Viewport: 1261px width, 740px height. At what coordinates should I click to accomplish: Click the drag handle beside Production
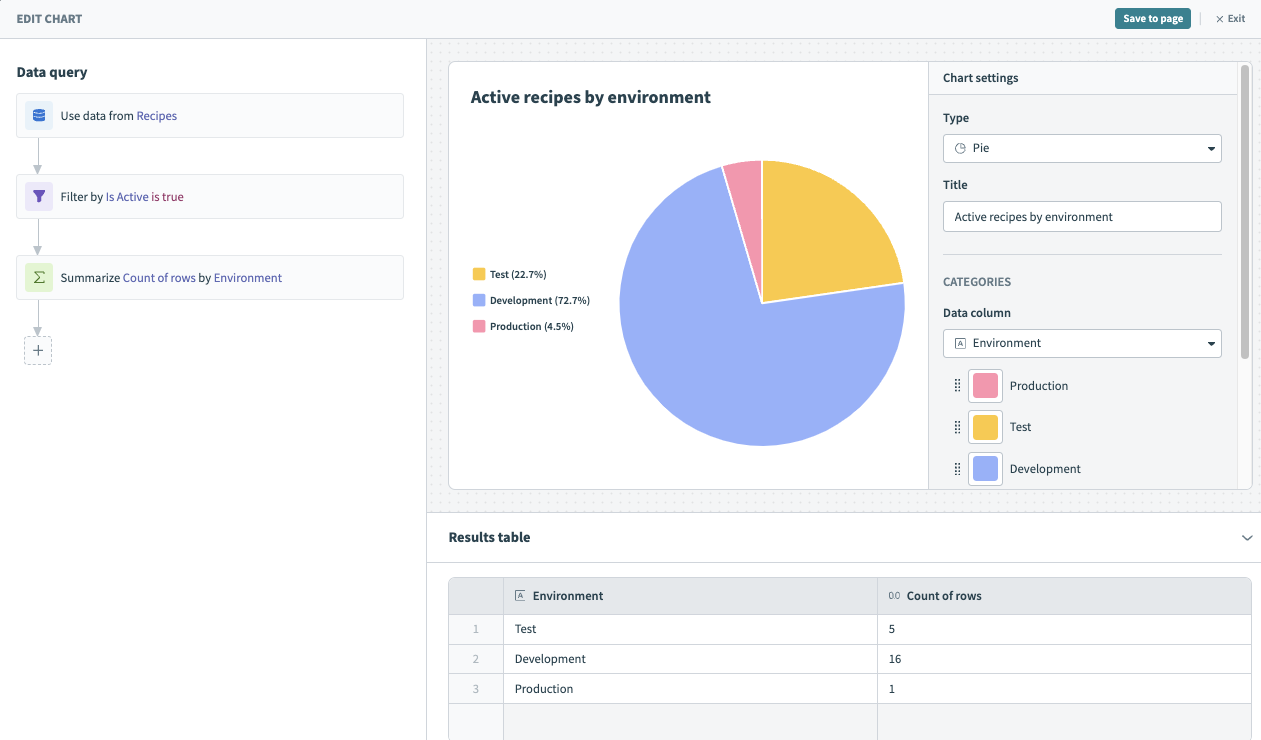tap(957, 386)
